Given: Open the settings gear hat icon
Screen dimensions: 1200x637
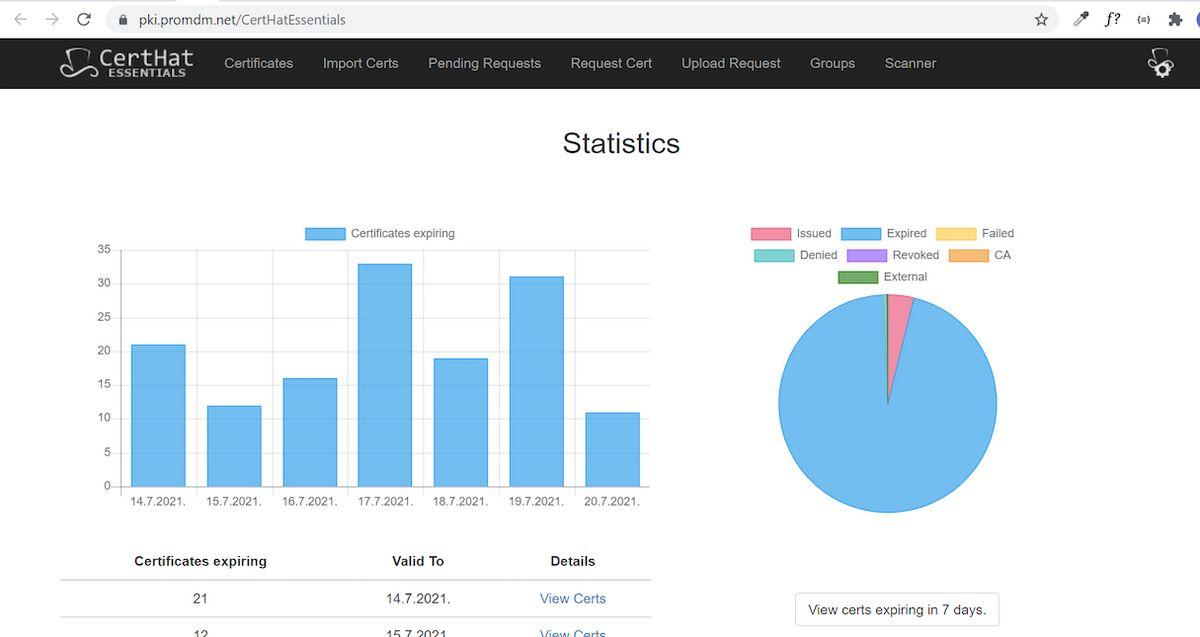Looking at the screenshot, I should tap(1160, 62).
